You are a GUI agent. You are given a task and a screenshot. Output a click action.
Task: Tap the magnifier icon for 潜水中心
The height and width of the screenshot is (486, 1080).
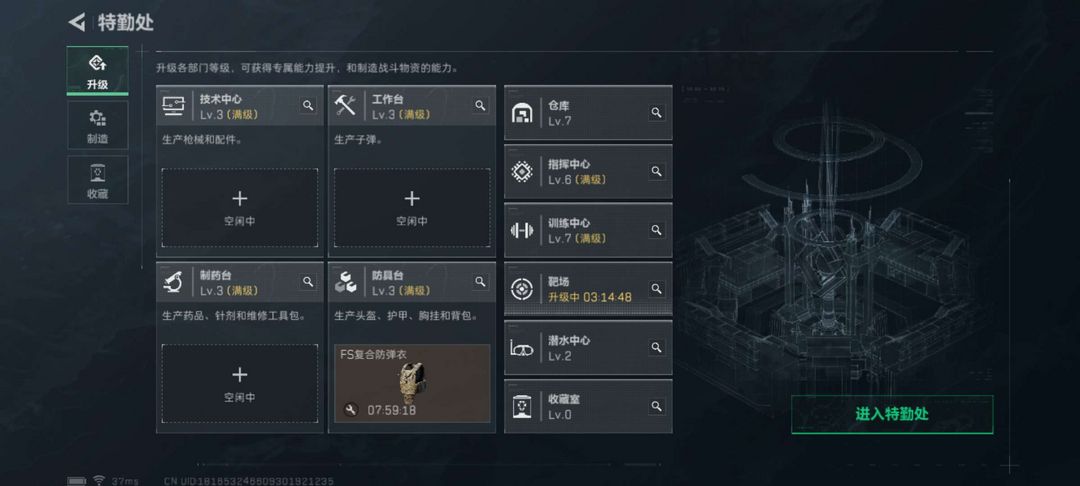pyautogui.click(x=656, y=347)
